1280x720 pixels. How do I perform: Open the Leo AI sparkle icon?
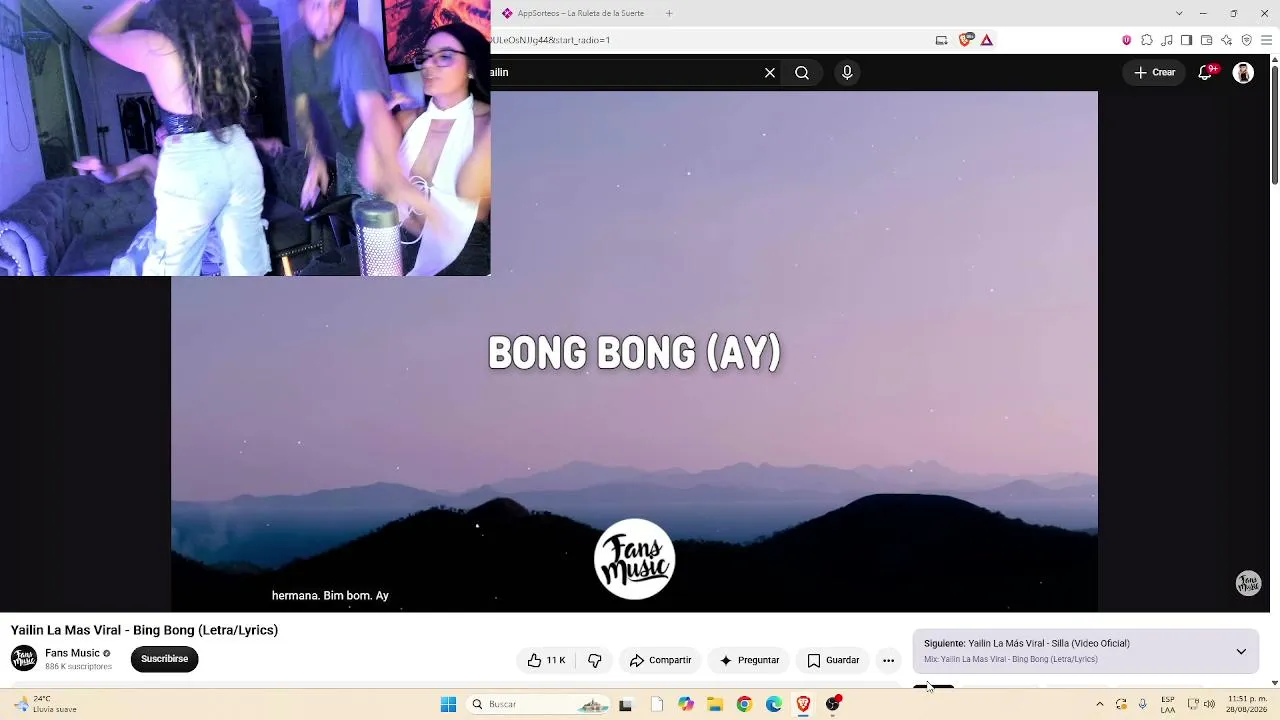pos(1226,40)
